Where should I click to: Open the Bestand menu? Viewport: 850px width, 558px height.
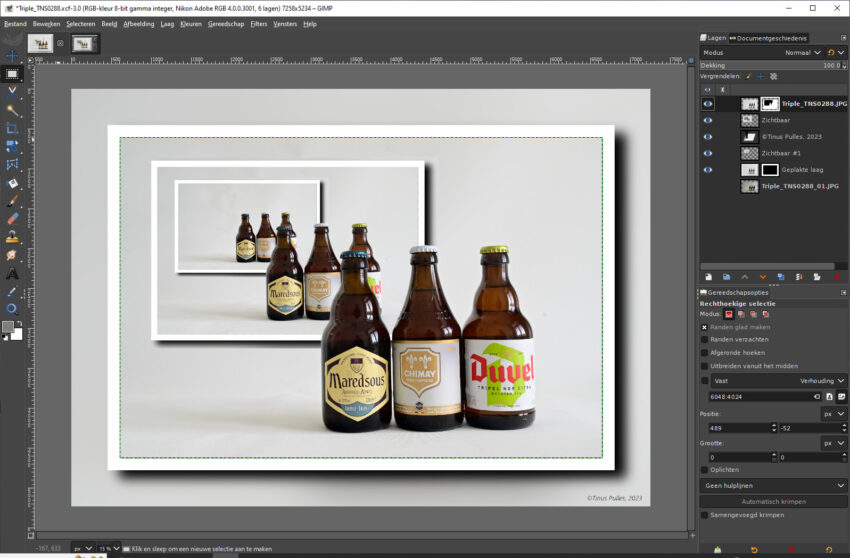[15, 24]
